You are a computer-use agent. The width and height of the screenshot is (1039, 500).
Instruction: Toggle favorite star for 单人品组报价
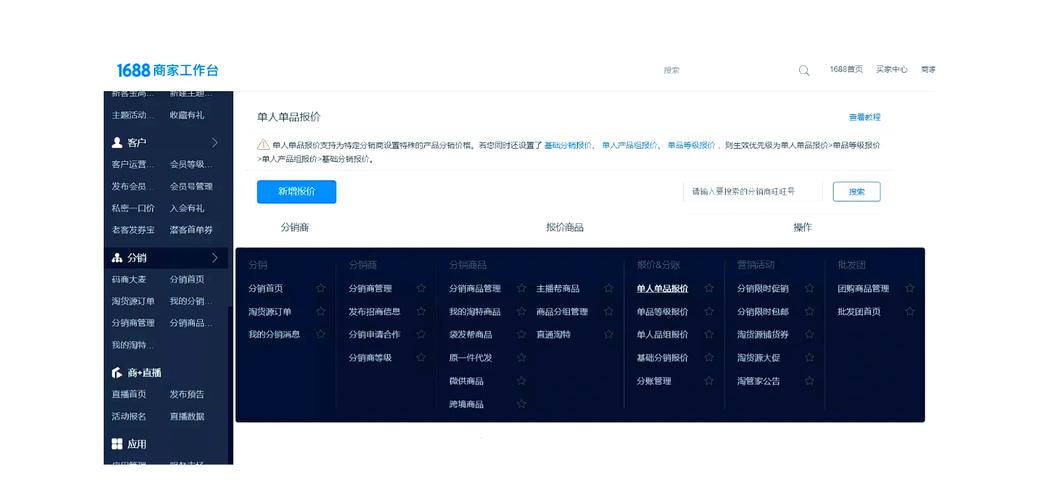click(x=709, y=334)
